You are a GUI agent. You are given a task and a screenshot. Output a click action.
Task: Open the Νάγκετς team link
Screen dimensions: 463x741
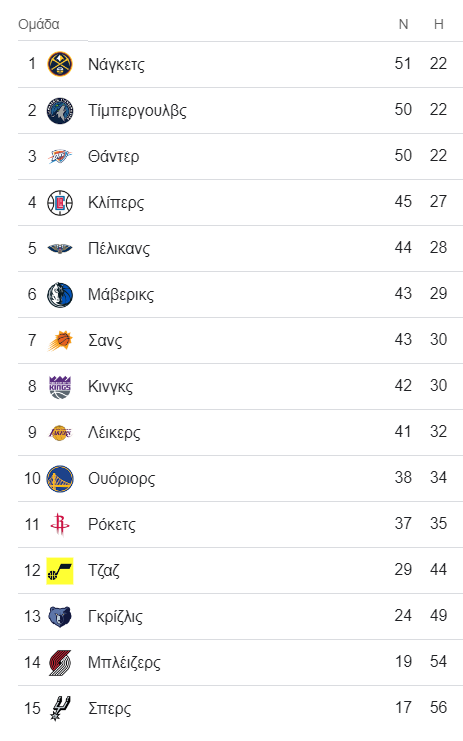(116, 64)
